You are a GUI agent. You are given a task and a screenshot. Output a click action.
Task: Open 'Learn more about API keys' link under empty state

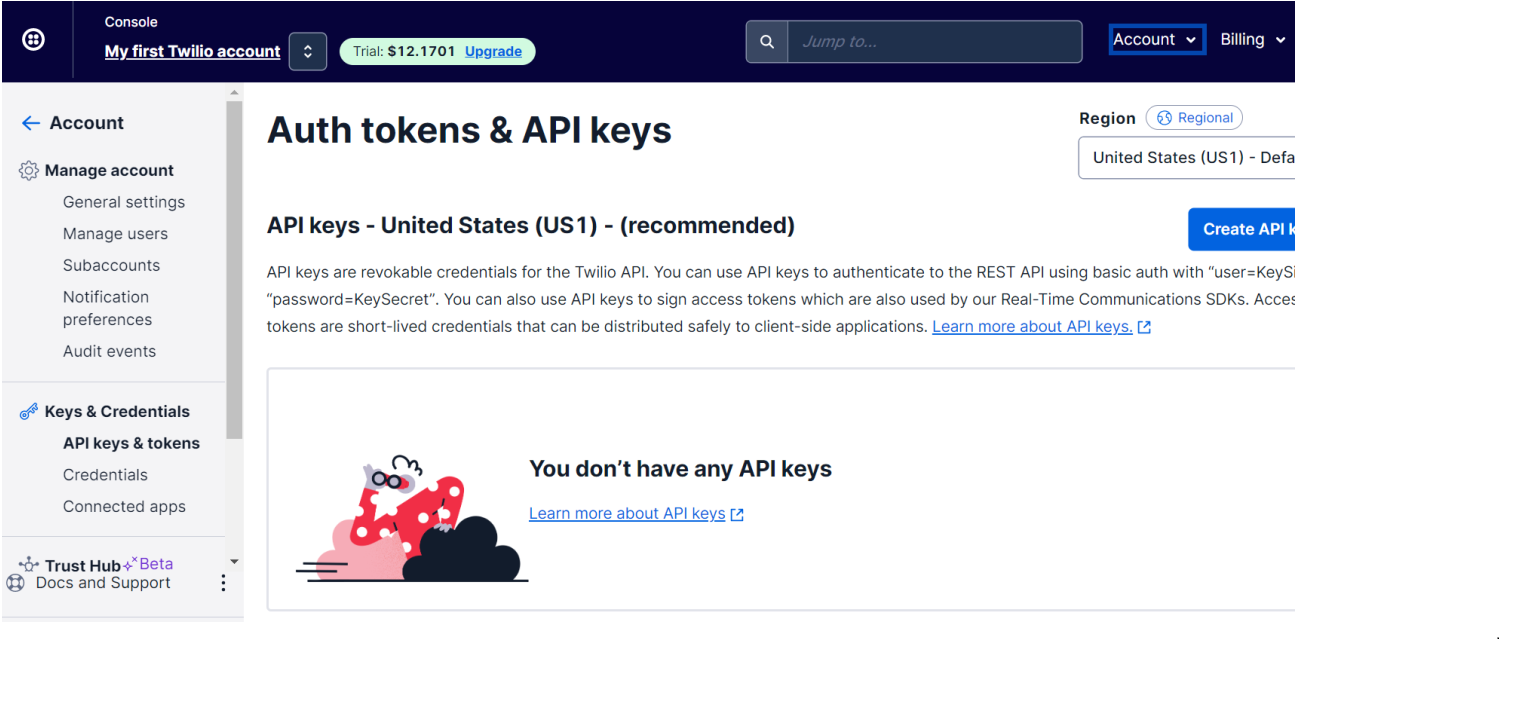click(x=627, y=514)
